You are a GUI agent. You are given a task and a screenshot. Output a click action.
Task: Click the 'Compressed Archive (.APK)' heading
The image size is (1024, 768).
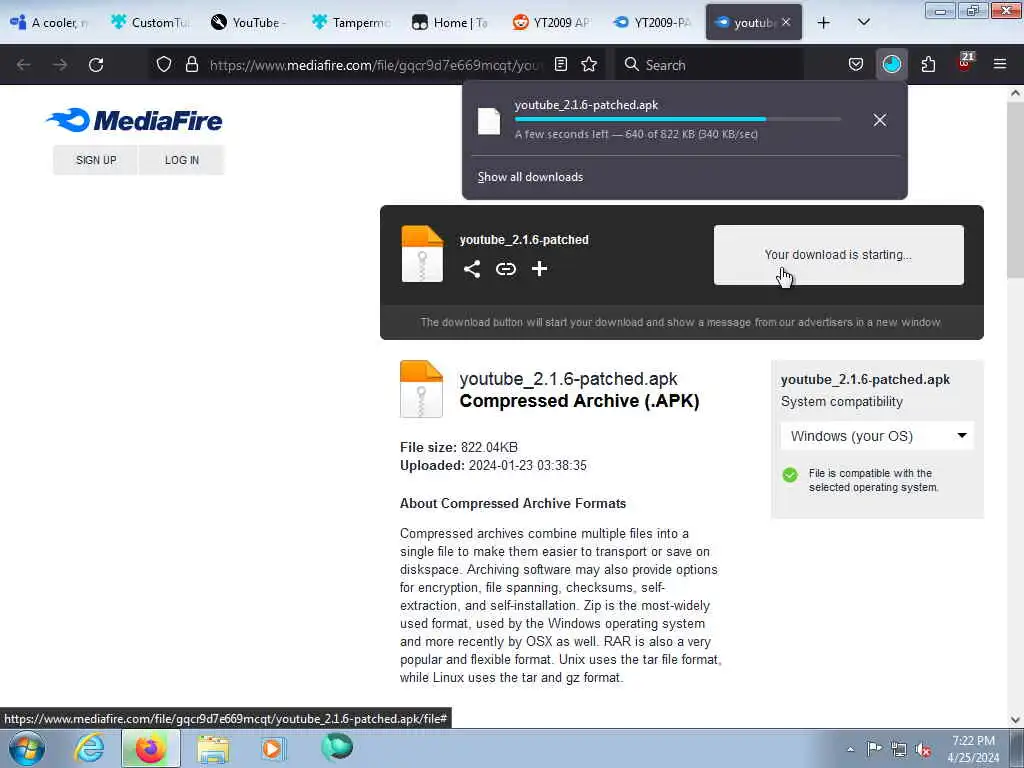tap(579, 400)
